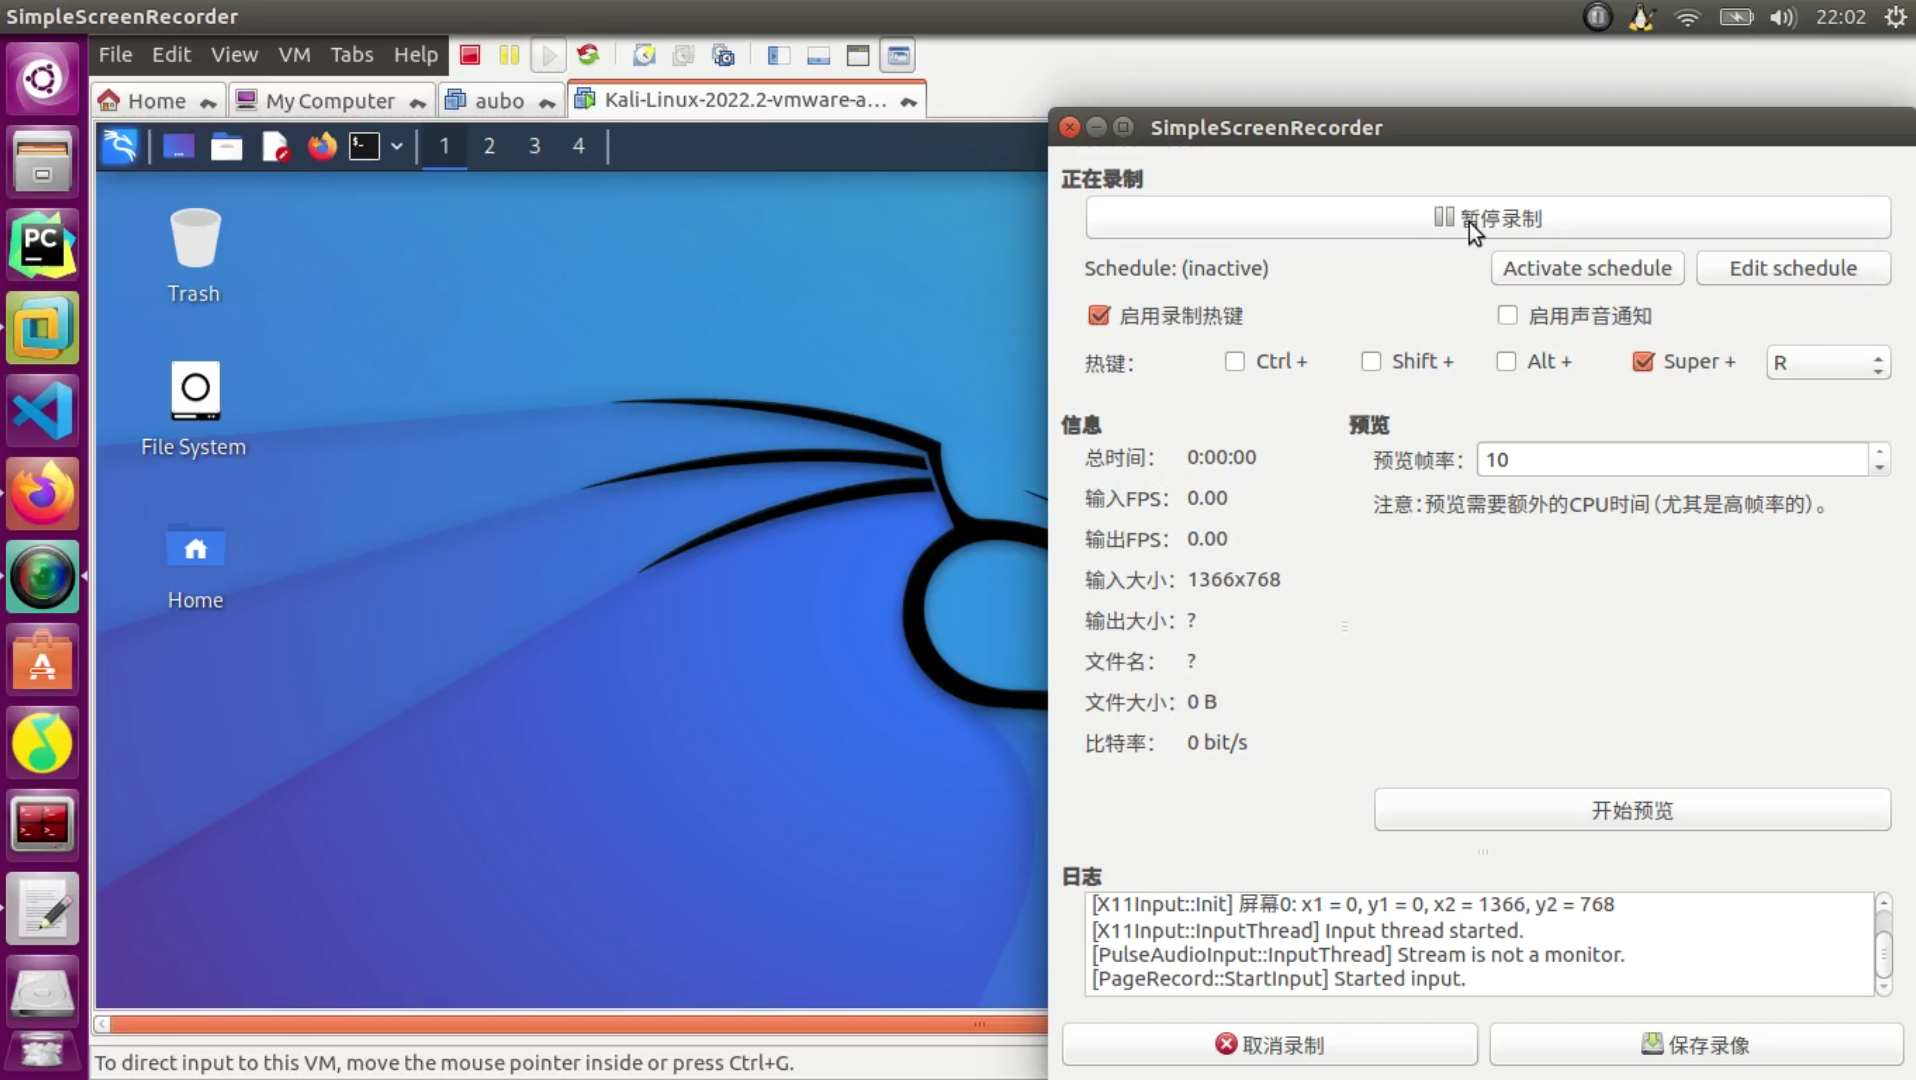Toggle the VMware library sidebar icon
The width and height of the screenshot is (1916, 1080).
click(779, 55)
